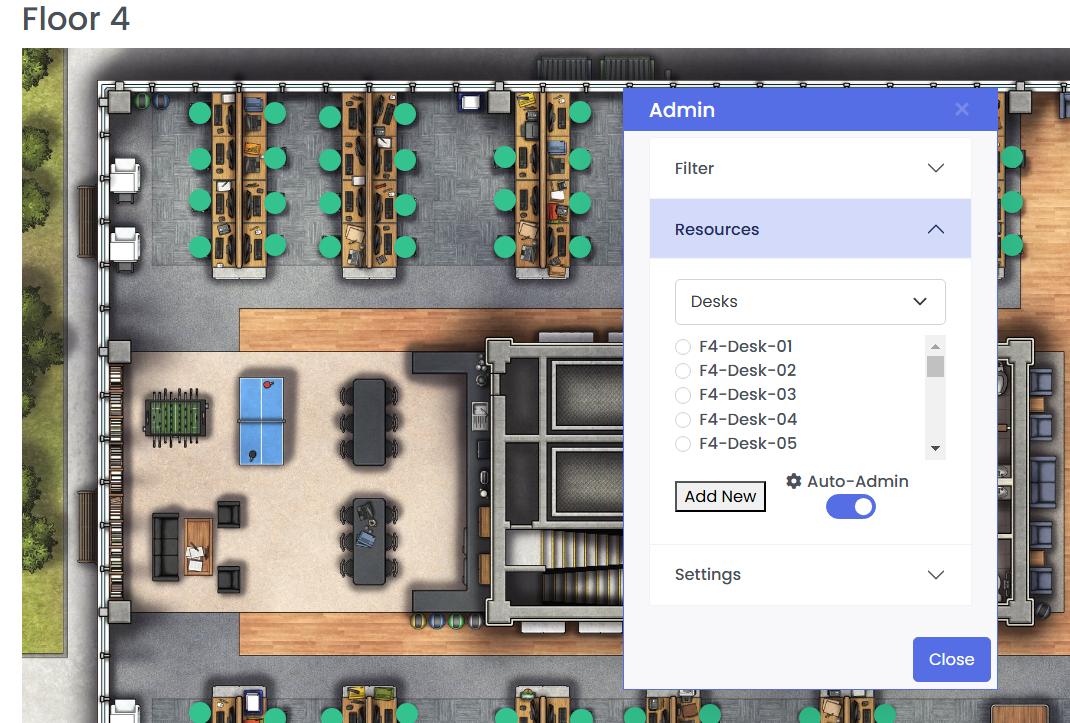Click the gear icon beside Auto-Admin

[794, 481]
